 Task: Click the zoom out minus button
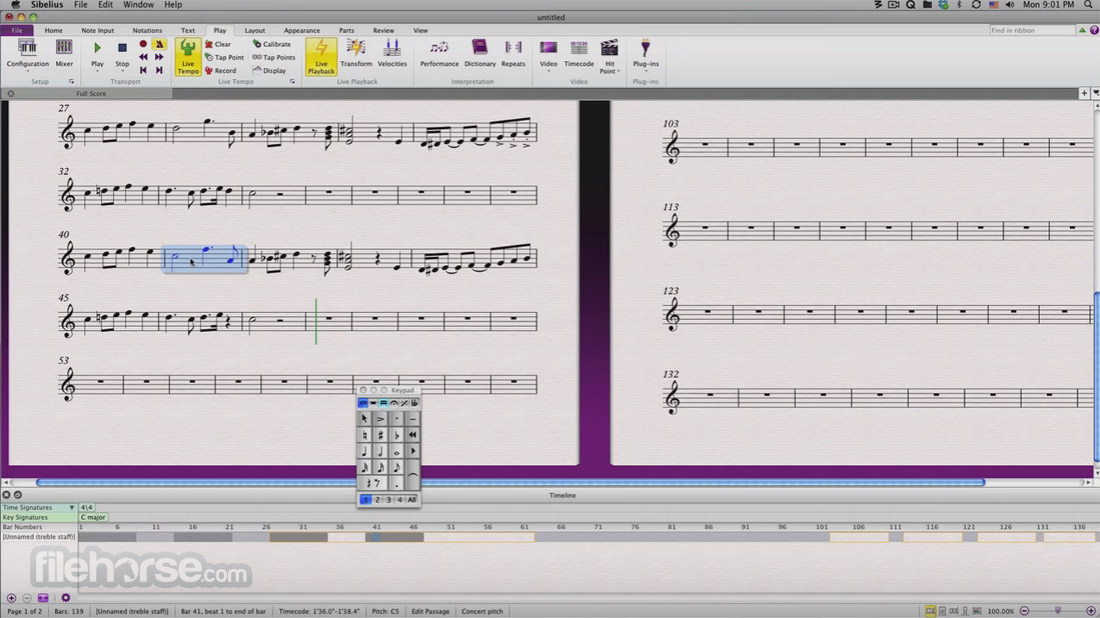[1024, 611]
